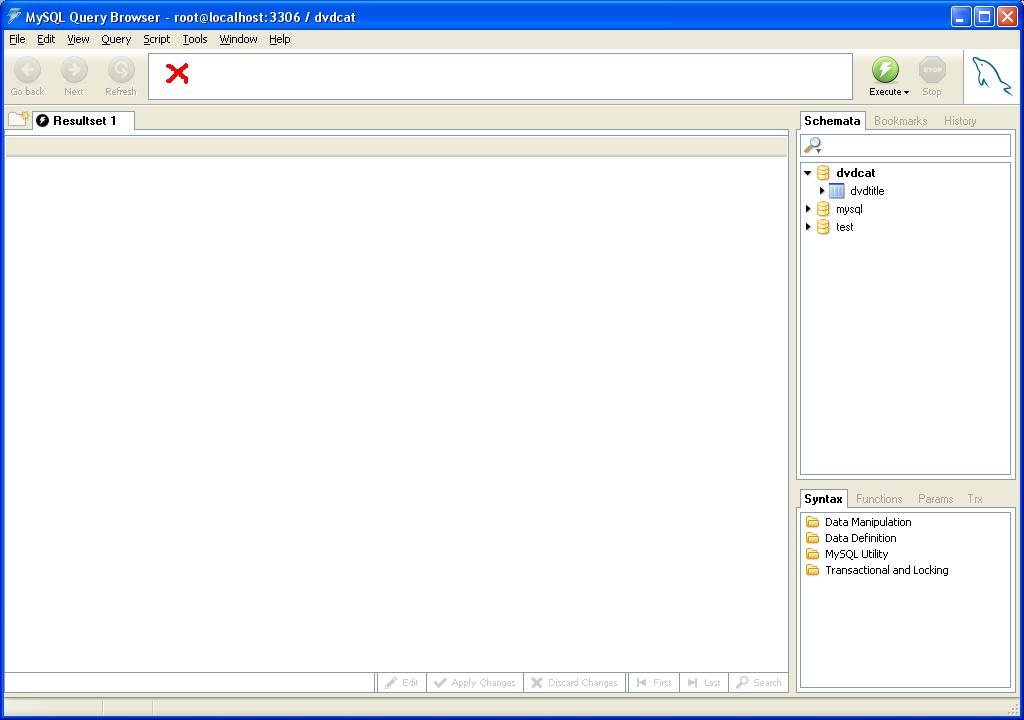1024x720 pixels.
Task: Click the MySQL dolphin logo
Action: click(x=991, y=76)
